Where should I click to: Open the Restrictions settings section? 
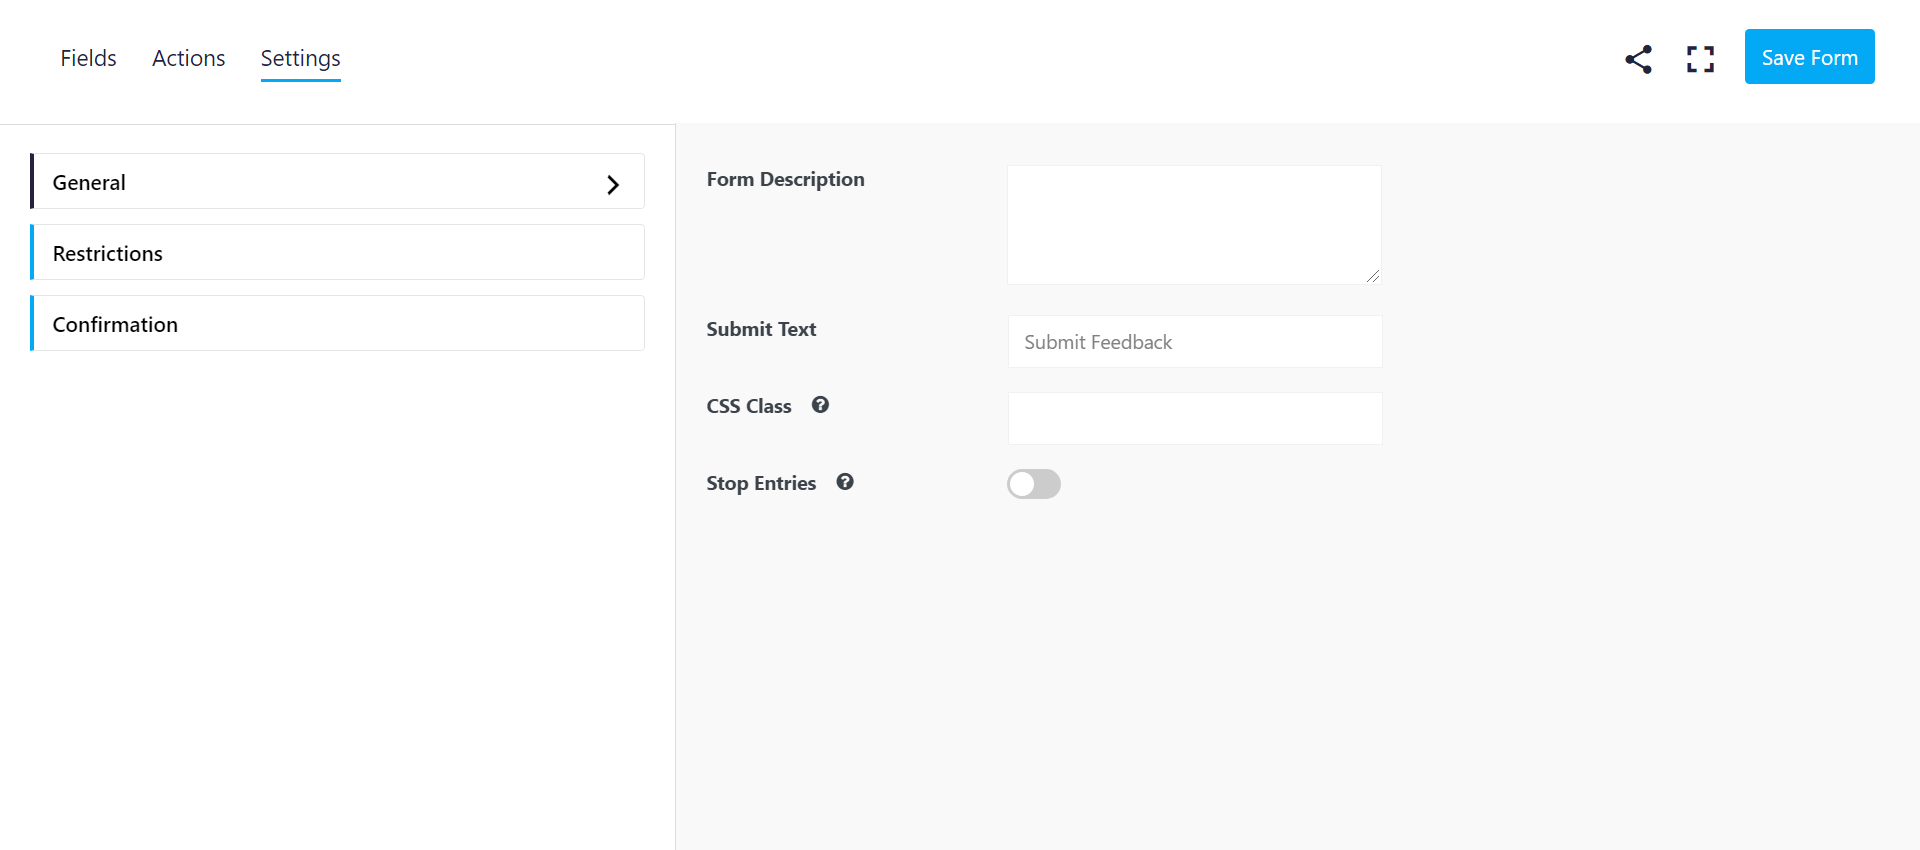tap(338, 252)
